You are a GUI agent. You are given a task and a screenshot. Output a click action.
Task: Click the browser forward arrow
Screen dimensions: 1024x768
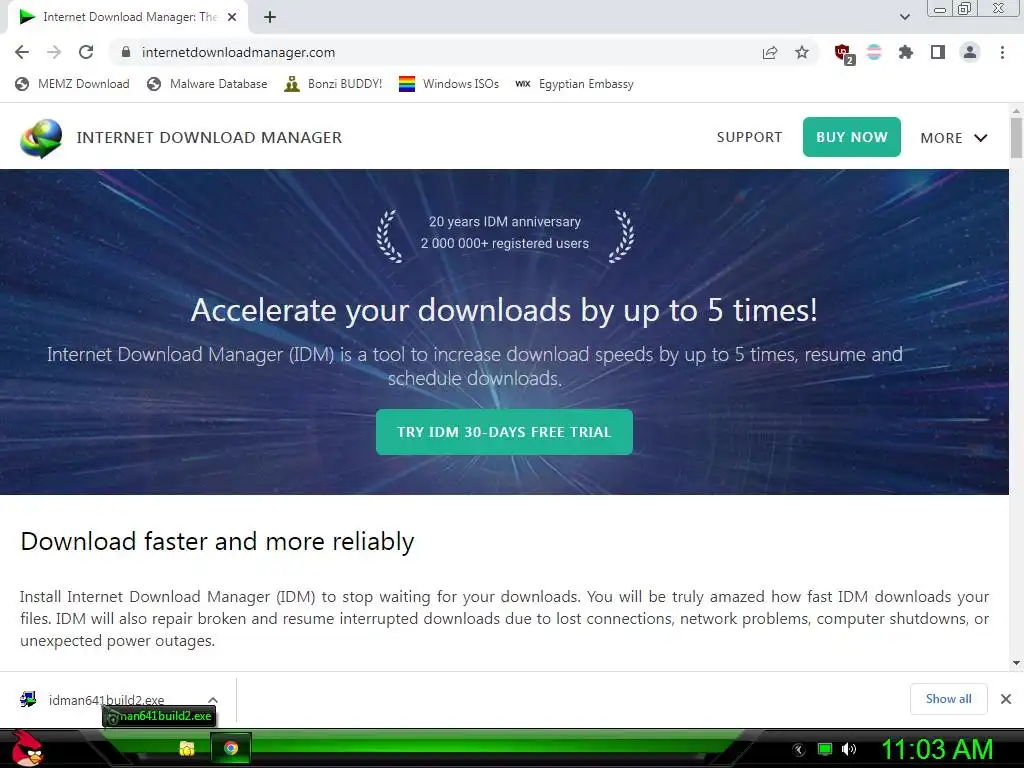(x=54, y=52)
